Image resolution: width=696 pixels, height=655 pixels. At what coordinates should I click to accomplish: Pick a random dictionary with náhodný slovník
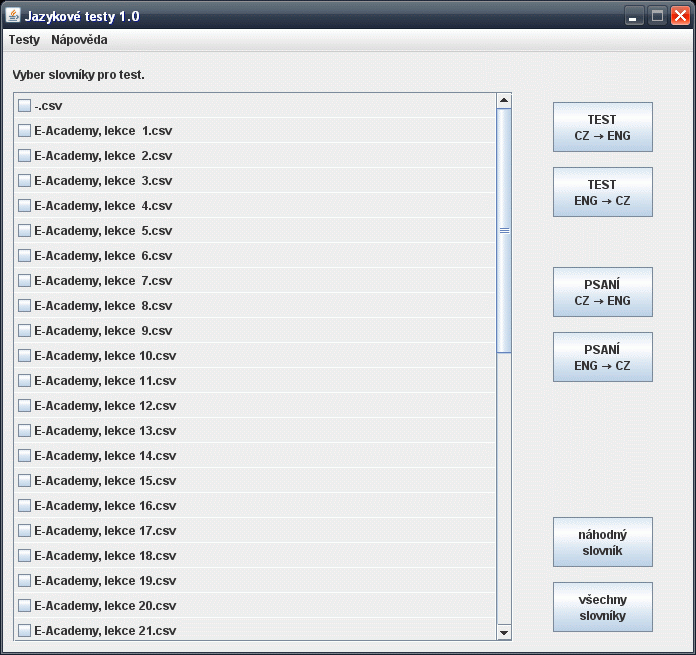(602, 542)
